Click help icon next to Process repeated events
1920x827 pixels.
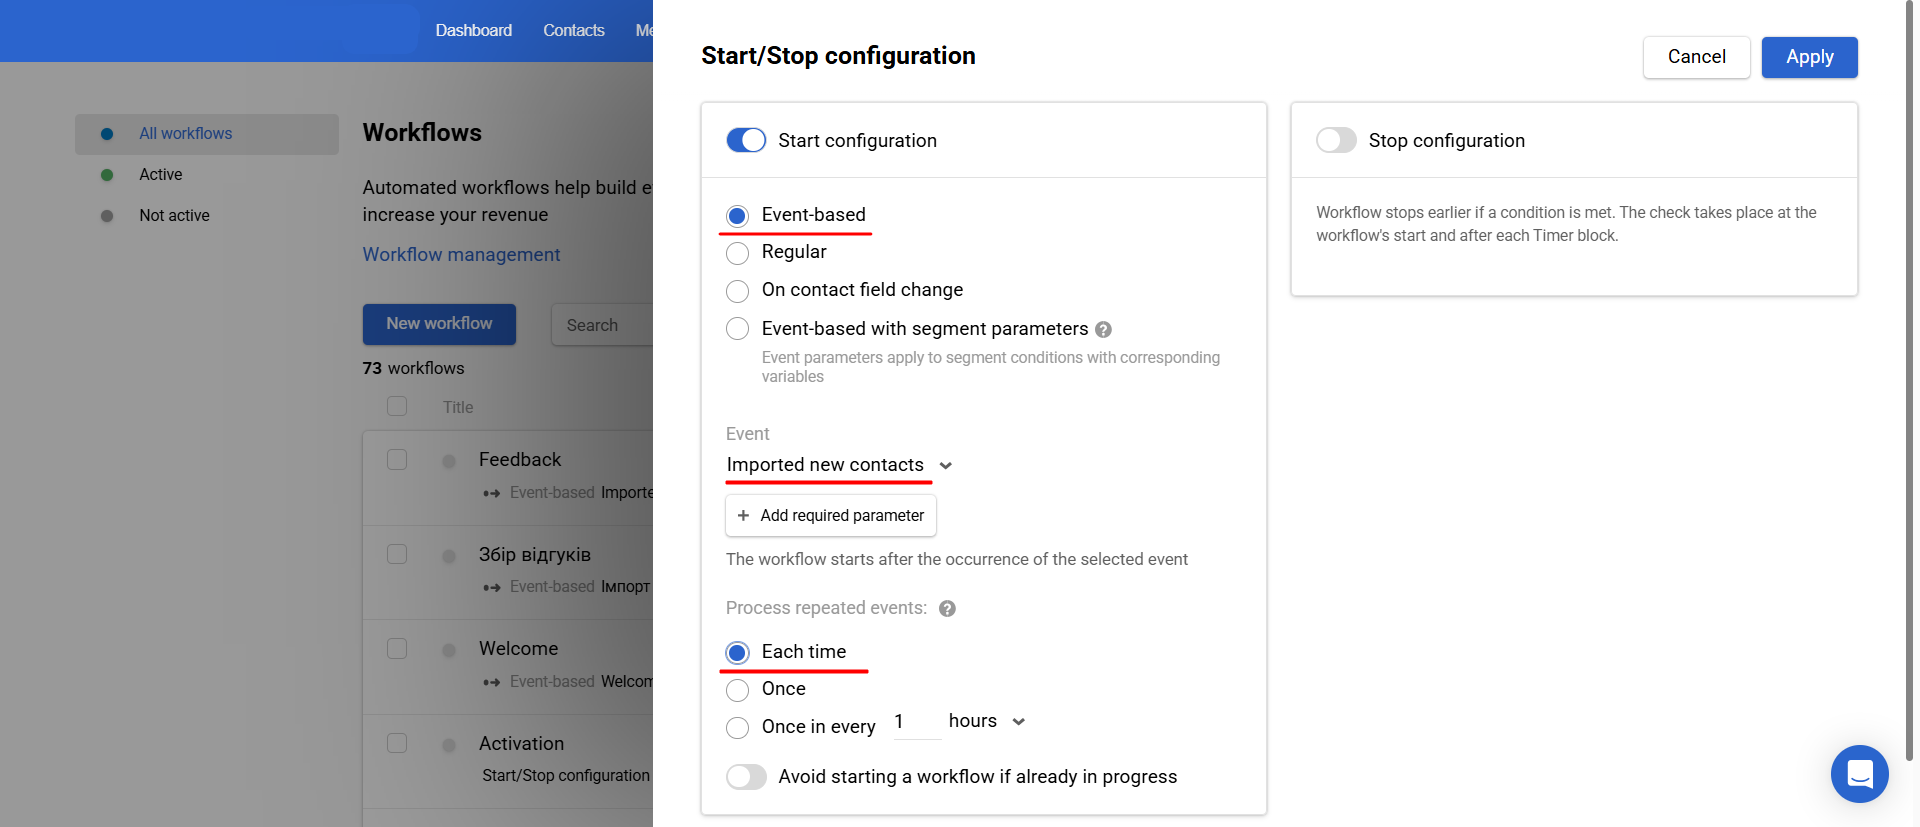point(947,609)
